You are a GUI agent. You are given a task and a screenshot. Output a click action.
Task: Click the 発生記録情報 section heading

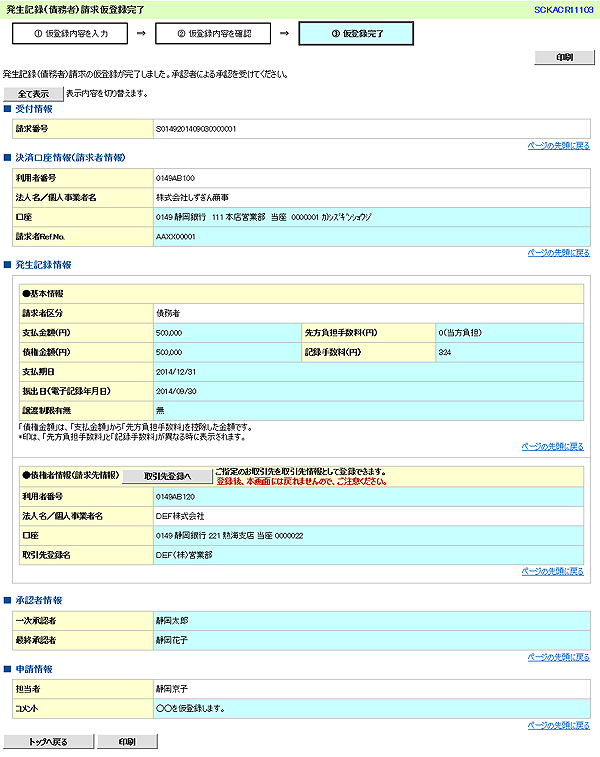coord(43,265)
